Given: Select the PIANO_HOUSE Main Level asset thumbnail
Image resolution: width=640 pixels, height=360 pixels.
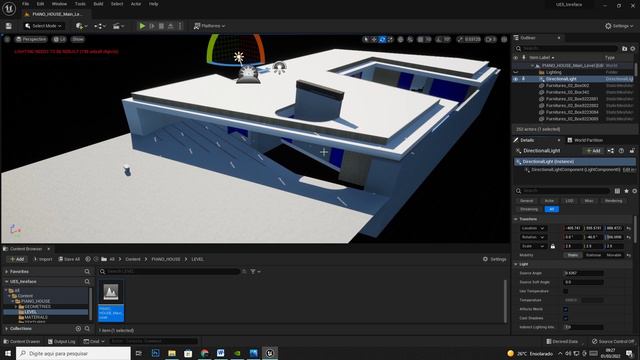Looking at the screenshot, I should point(111,301).
